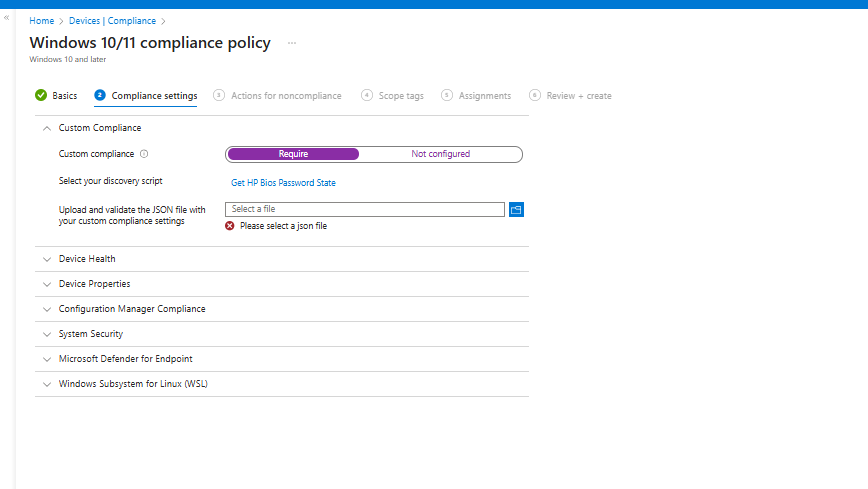Click the green Basics checkmark step icon
This screenshot has height=489, width=868.
[41, 96]
